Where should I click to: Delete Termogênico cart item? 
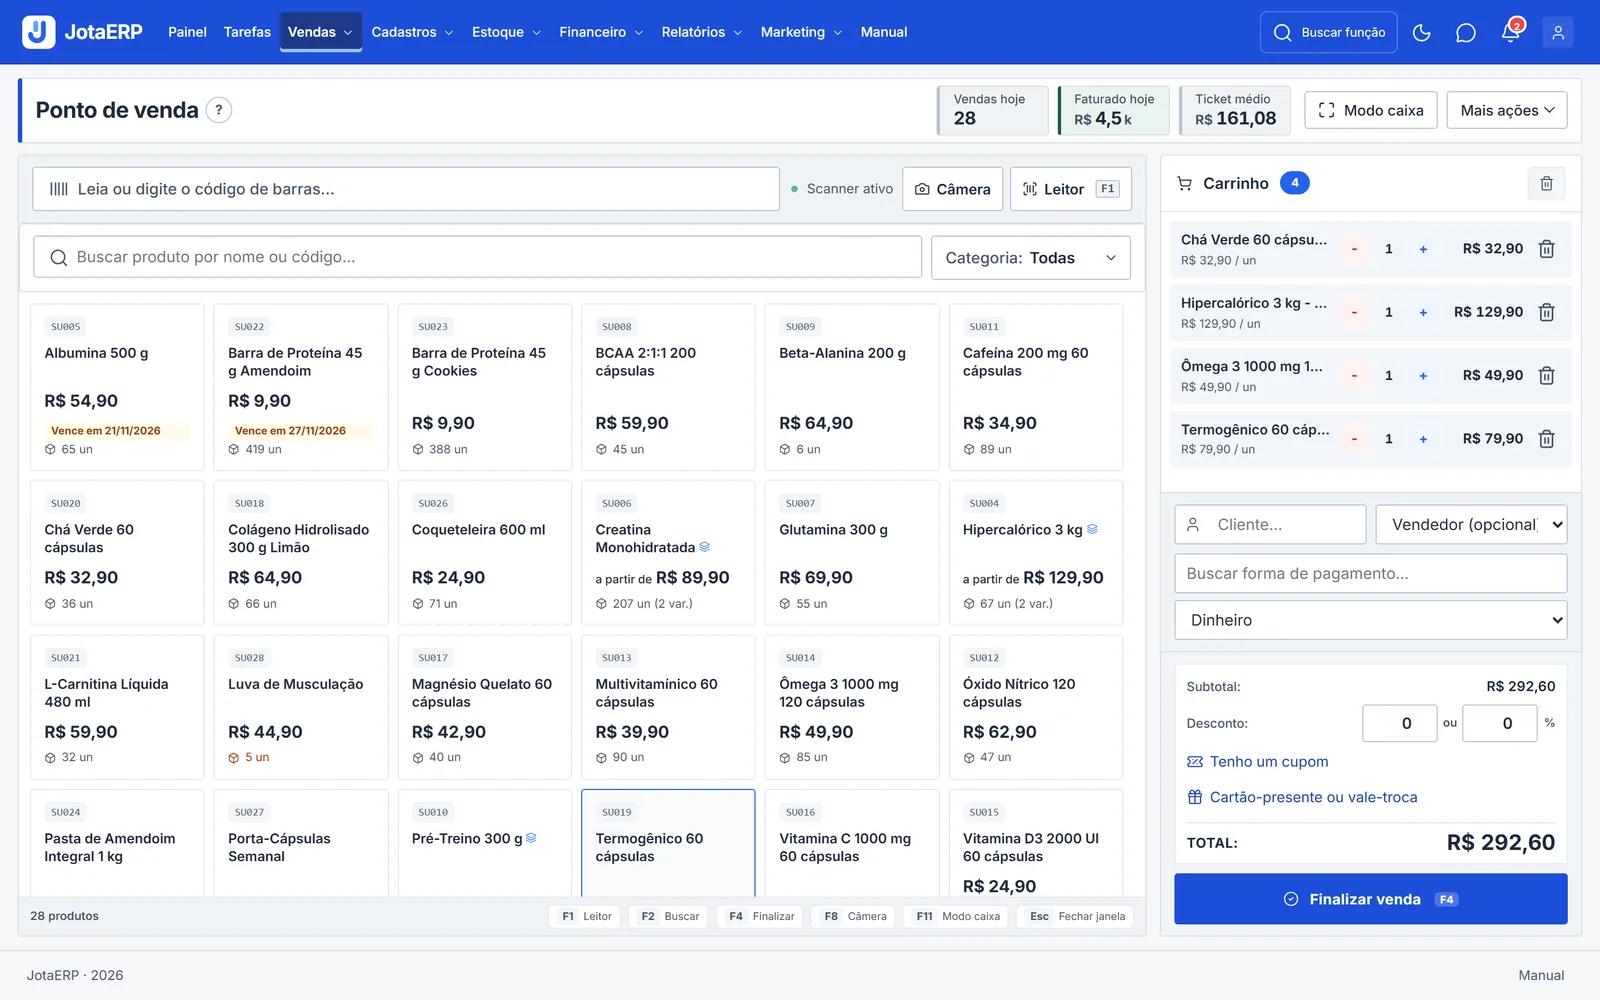pos(1546,438)
